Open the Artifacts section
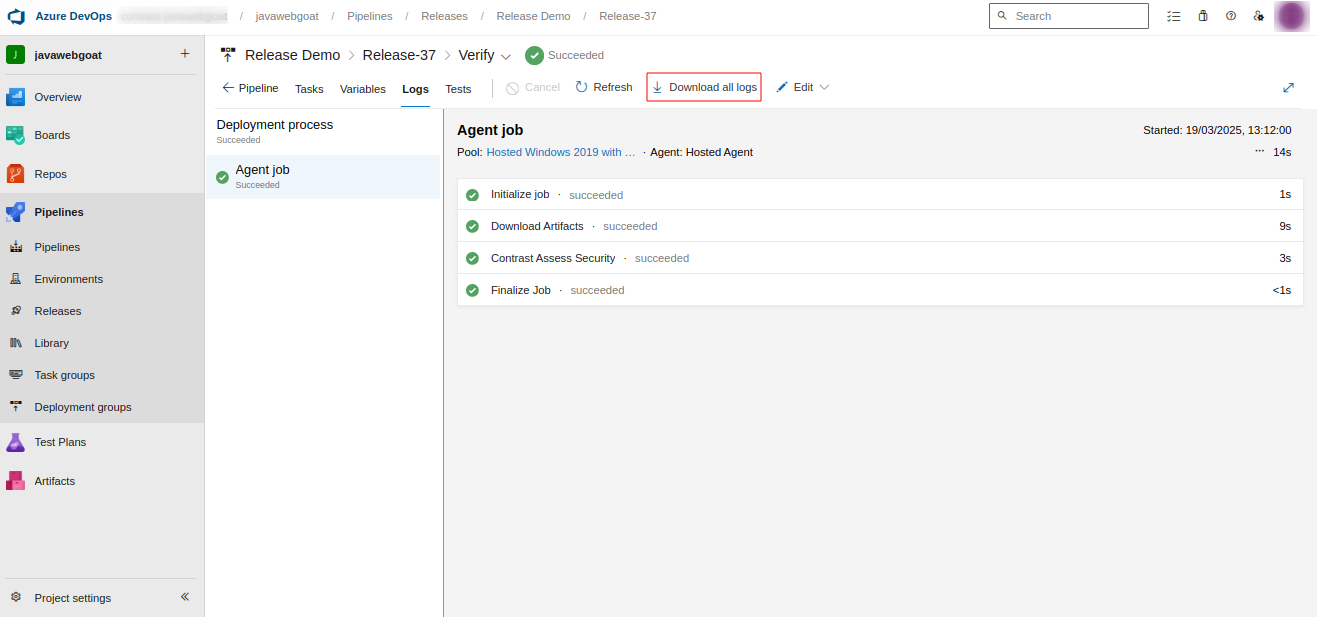This screenshot has height=617, width=1317. pos(55,481)
